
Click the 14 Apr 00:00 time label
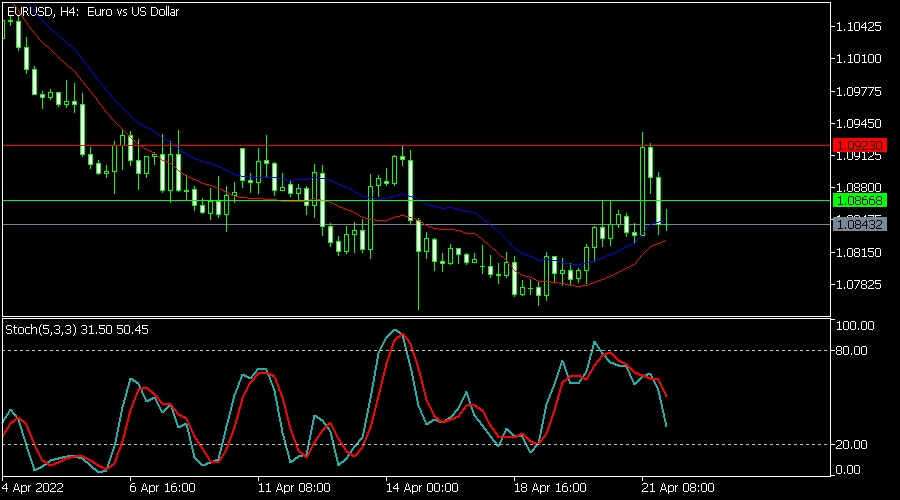[x=422, y=488]
